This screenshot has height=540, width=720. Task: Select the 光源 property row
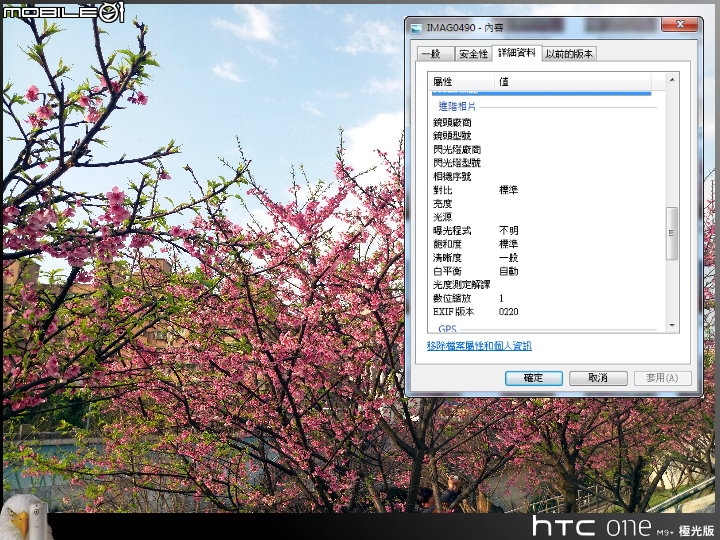pyautogui.click(x=544, y=217)
